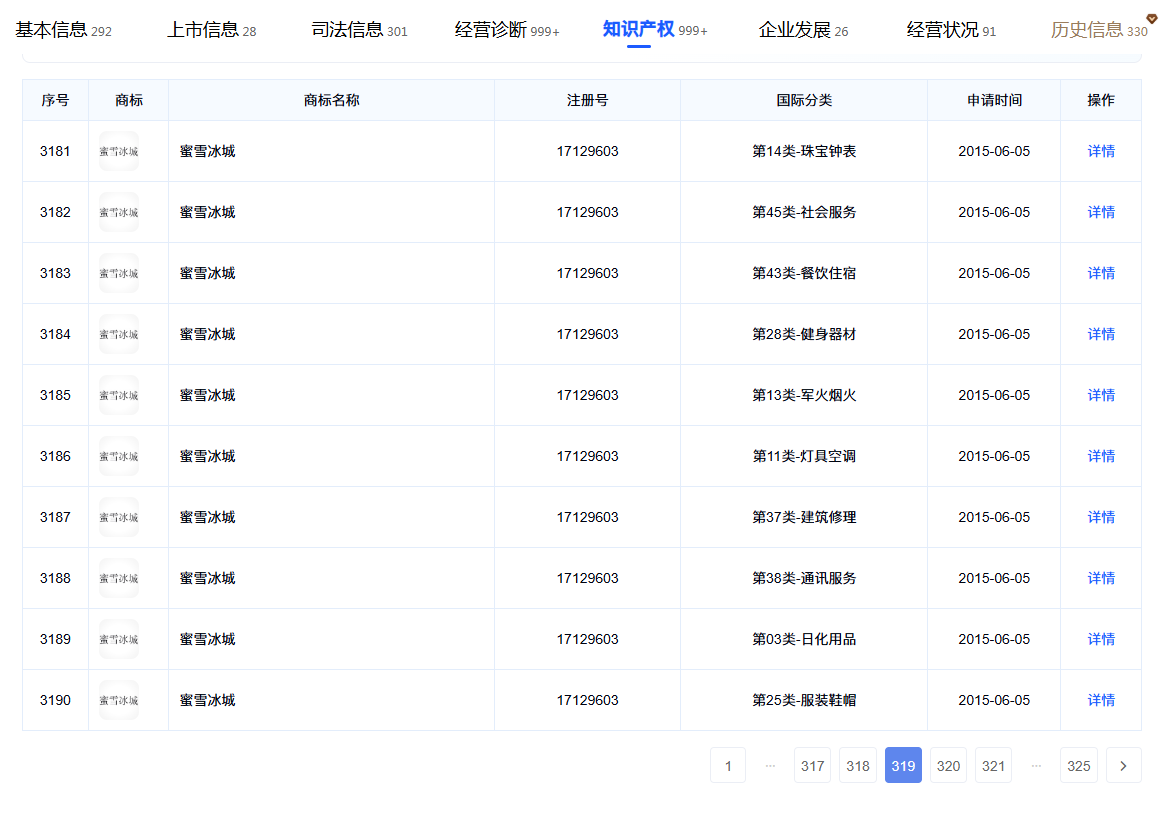Jump to page 321
This screenshot has height=815, width=1171.
(x=993, y=765)
